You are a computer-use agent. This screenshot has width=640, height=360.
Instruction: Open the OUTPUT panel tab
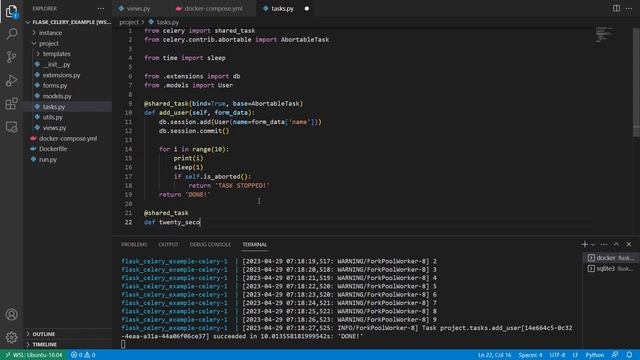point(168,244)
